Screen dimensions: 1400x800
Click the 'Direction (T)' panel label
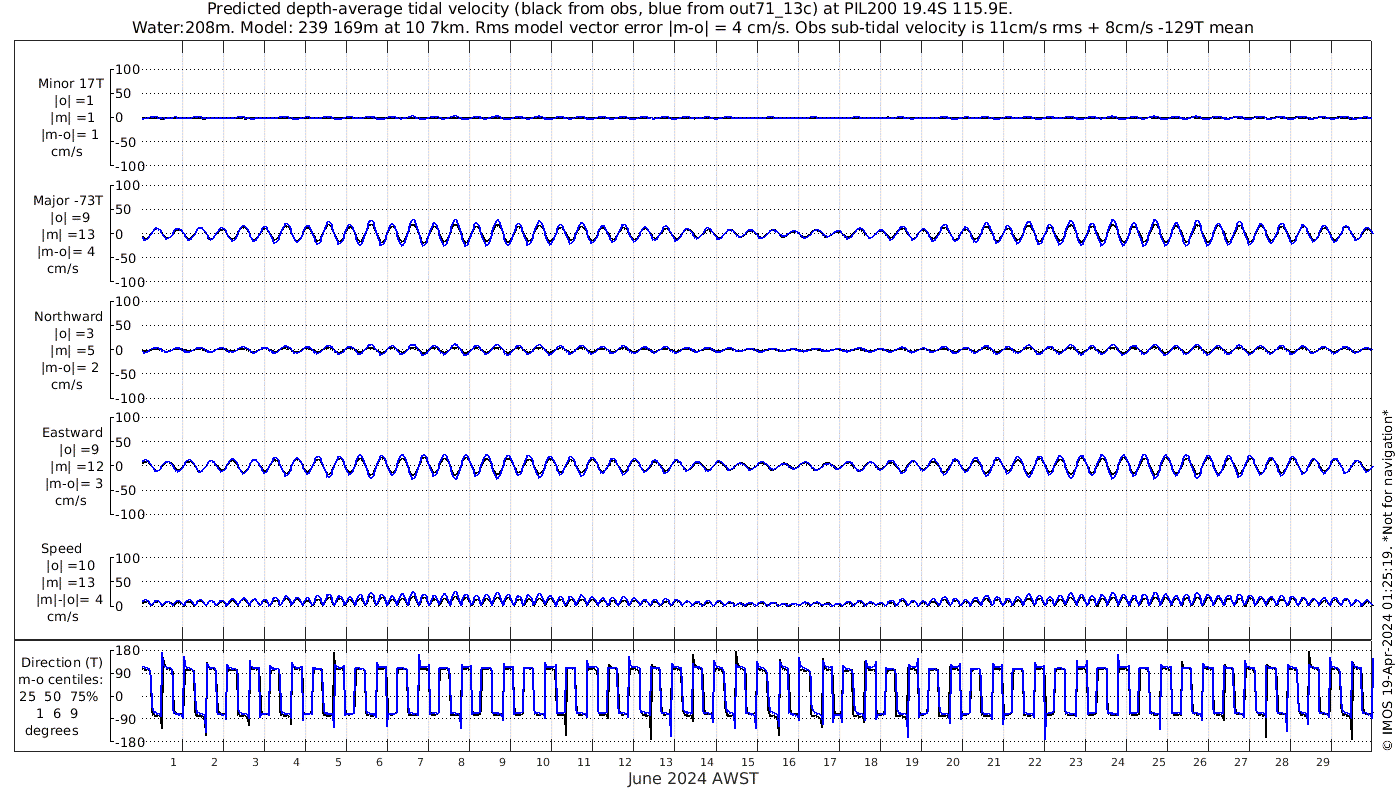[x=62, y=662]
